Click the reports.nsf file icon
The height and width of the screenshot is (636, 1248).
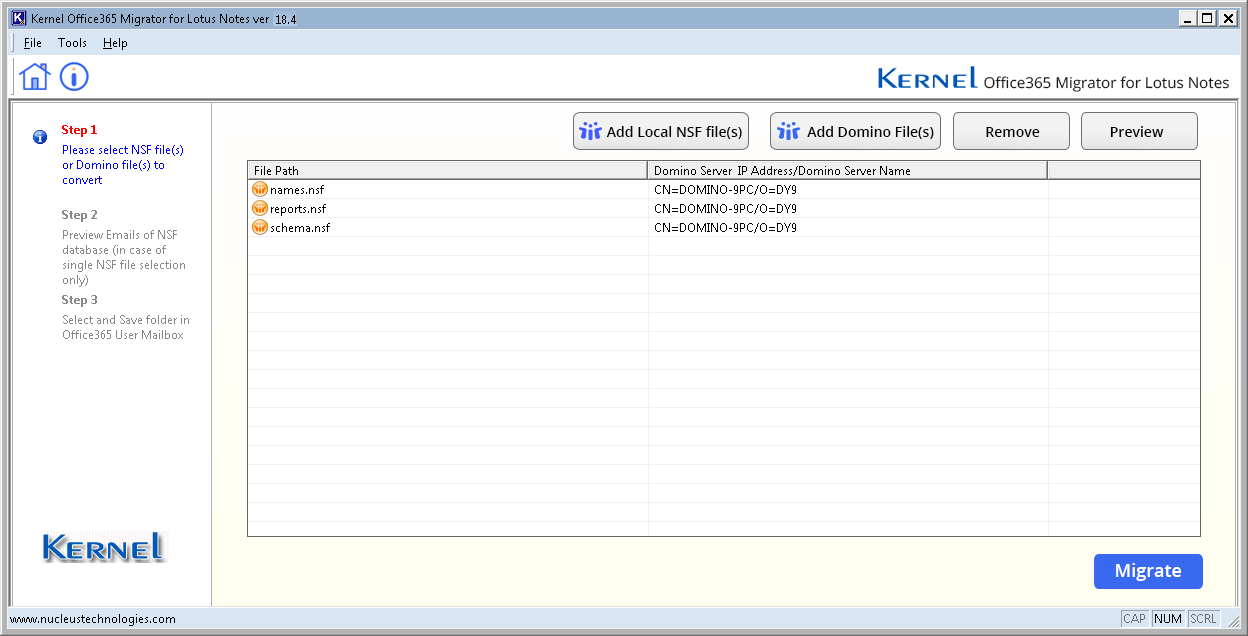point(260,209)
